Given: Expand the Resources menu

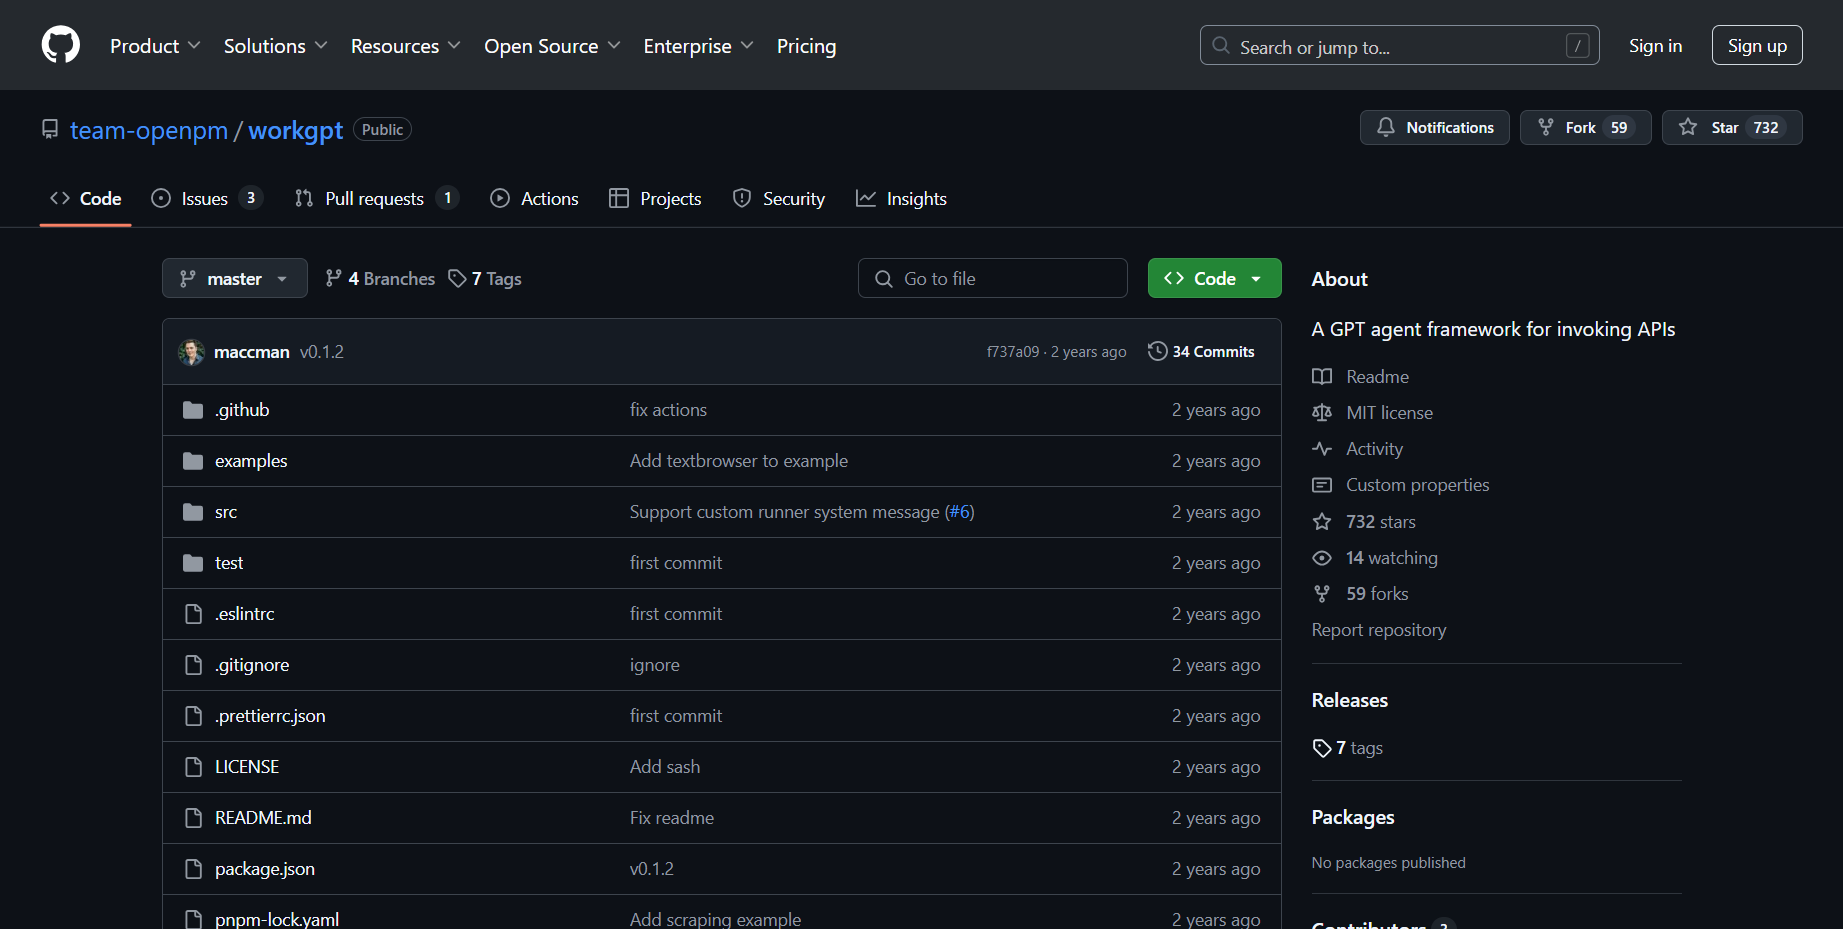Looking at the screenshot, I should pyautogui.click(x=405, y=46).
